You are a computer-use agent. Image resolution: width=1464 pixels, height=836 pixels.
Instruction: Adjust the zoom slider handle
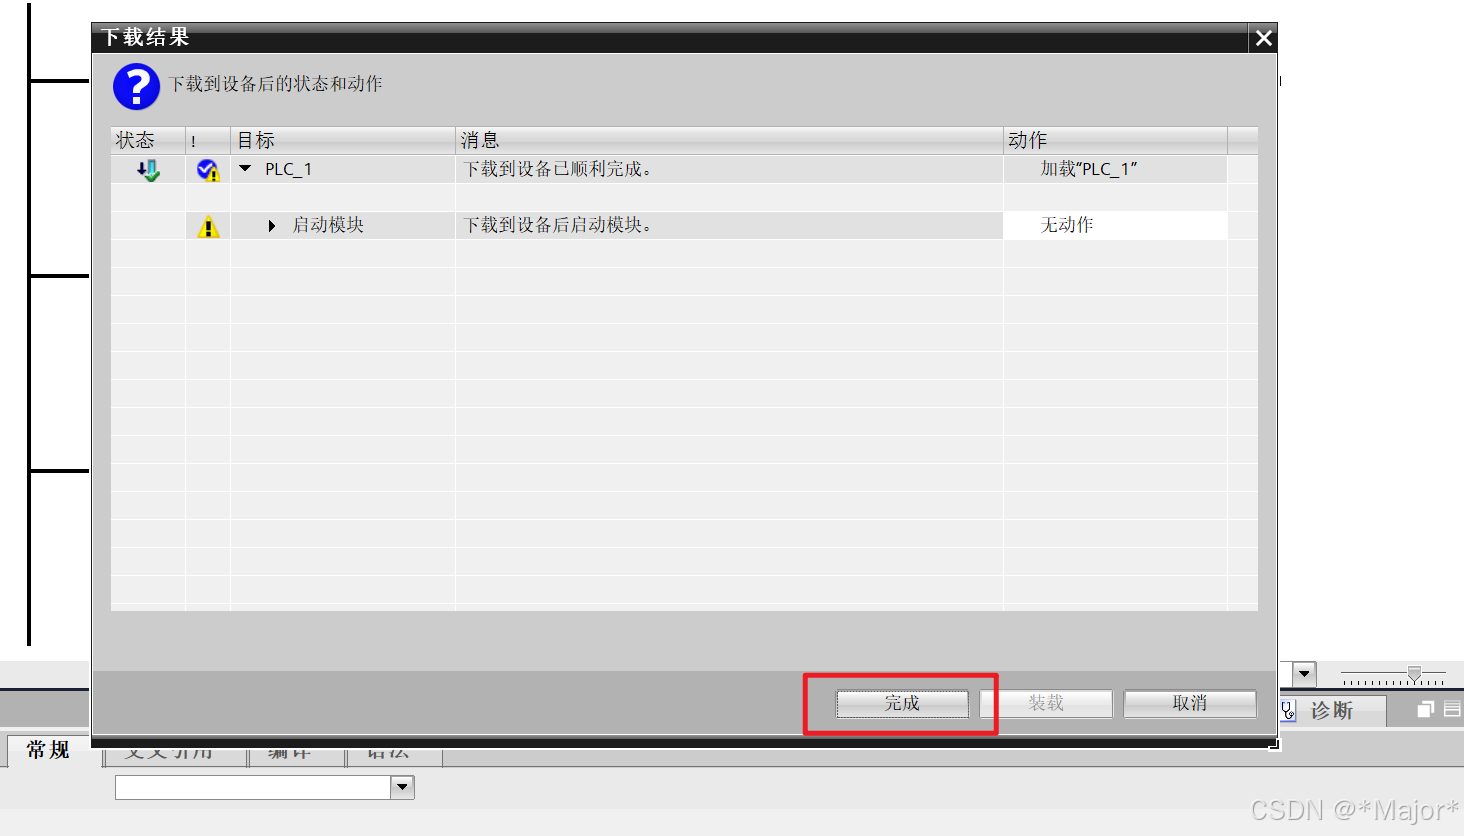[x=1416, y=673]
